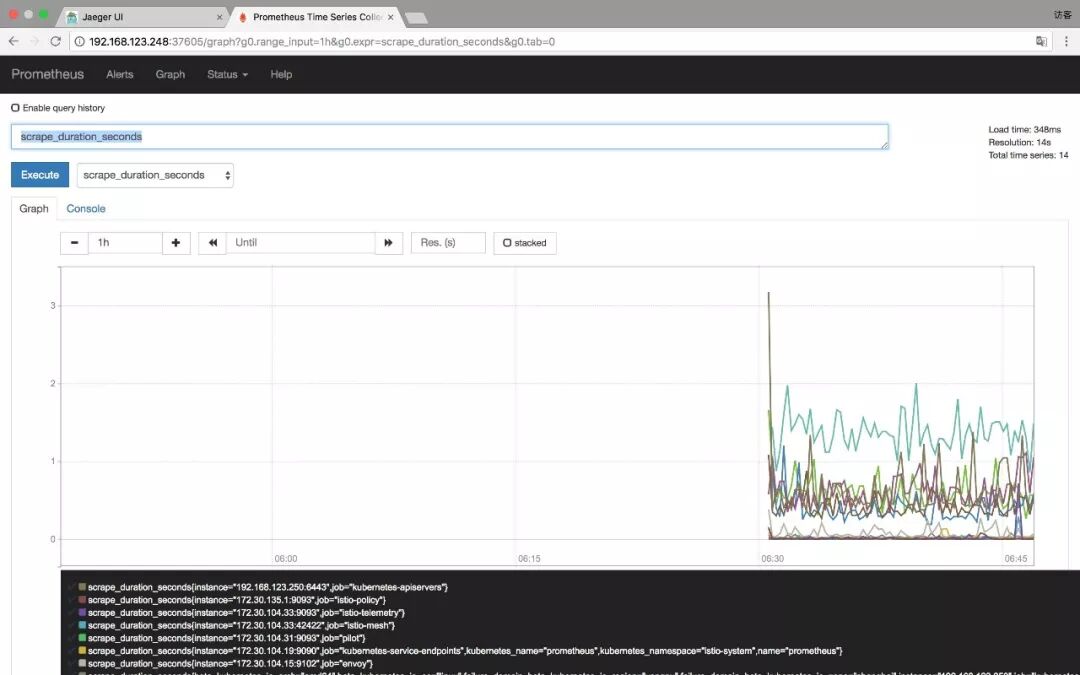Toggle the kubernetes-apiservers series color swatch
The height and width of the screenshot is (675, 1080).
(x=82, y=587)
